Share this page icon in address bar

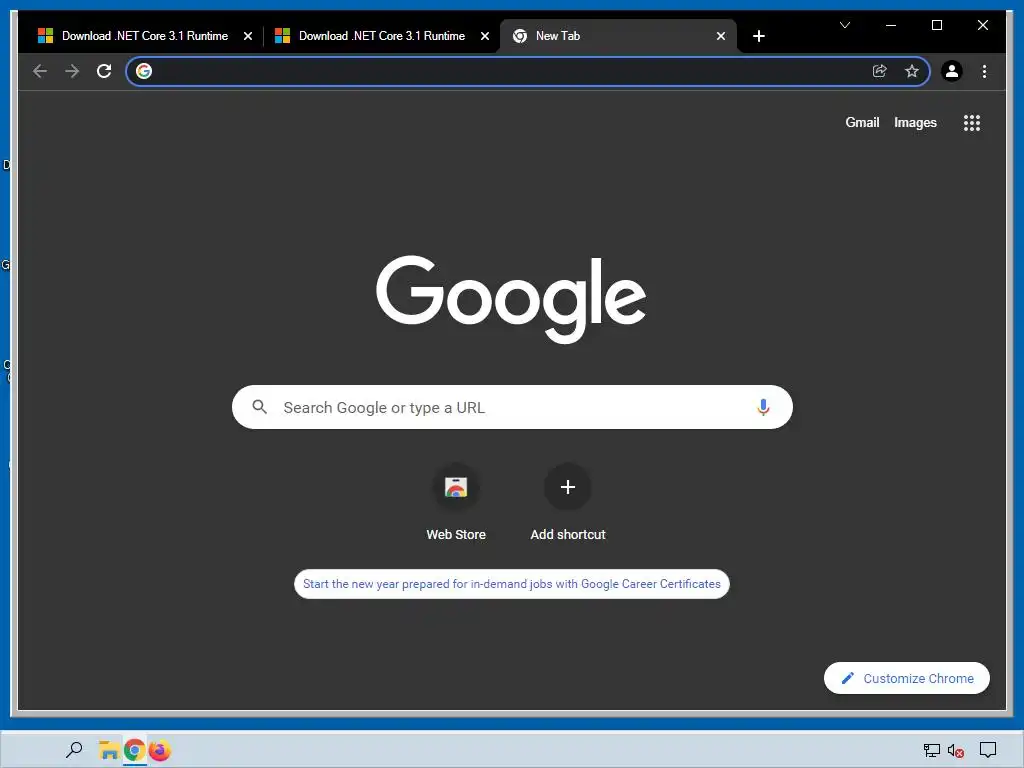[x=880, y=71]
